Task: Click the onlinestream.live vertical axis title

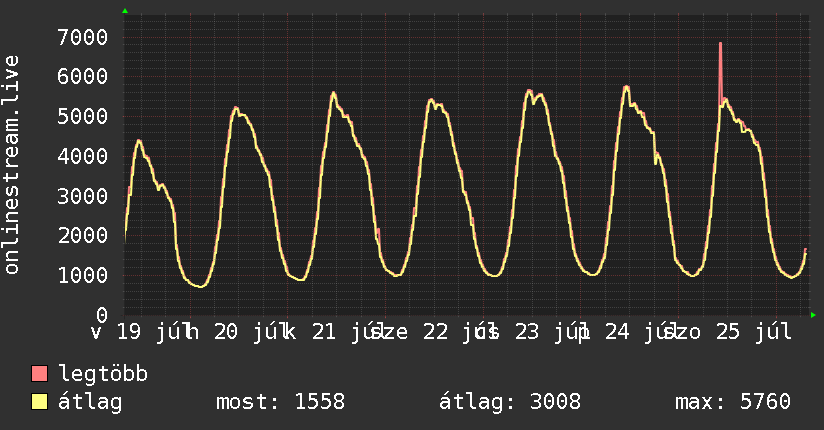Action: tap(11, 165)
